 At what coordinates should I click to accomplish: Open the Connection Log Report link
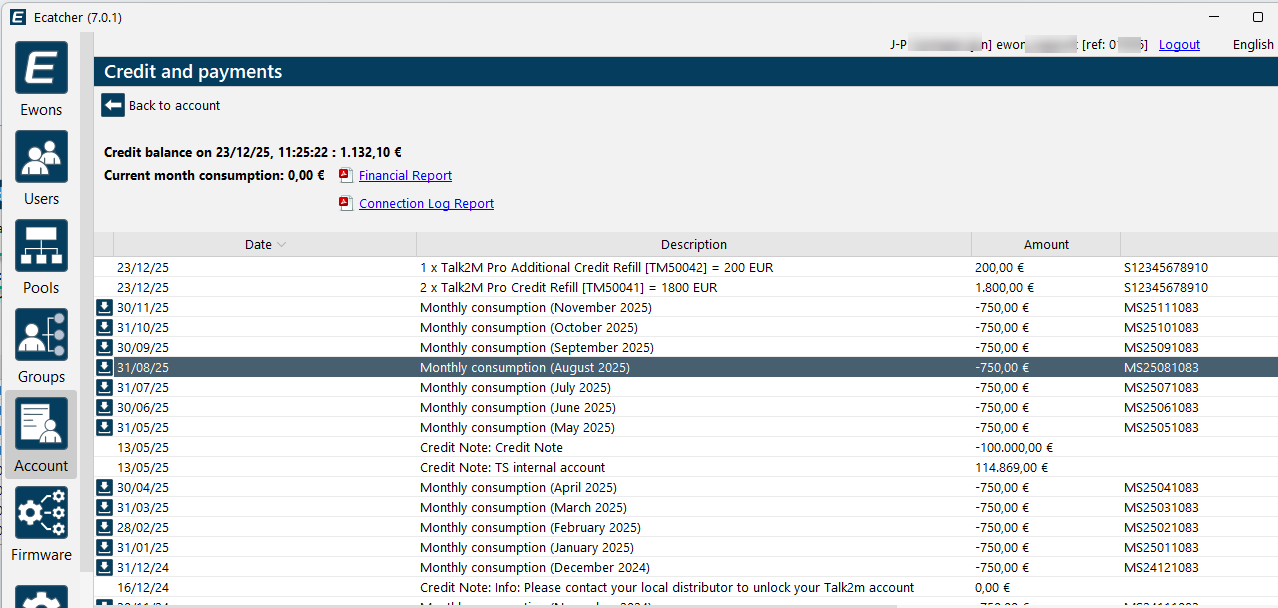pos(426,204)
